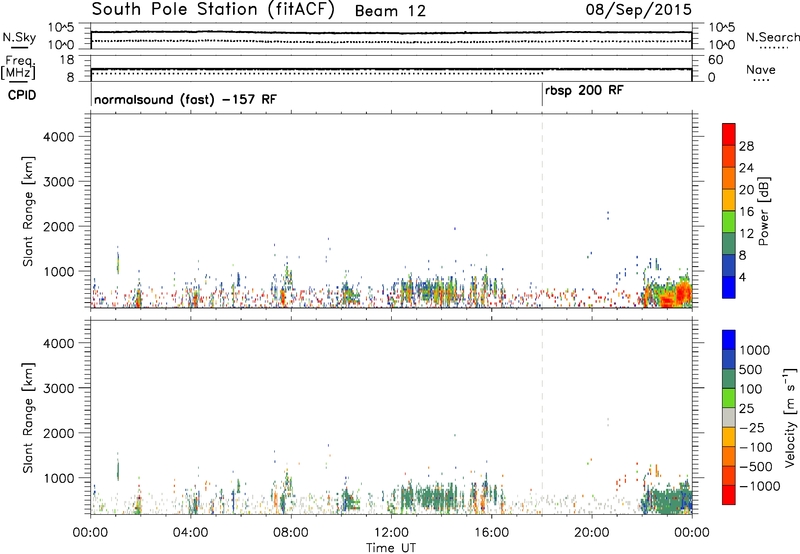Screen dimensions: 800x554
Task: Click the blue 1000 Velocity colorbar segment
Action: pyautogui.click(x=729, y=340)
